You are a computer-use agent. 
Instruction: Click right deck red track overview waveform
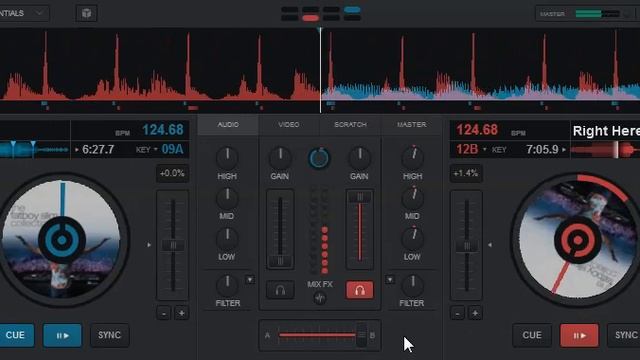(x=605, y=149)
